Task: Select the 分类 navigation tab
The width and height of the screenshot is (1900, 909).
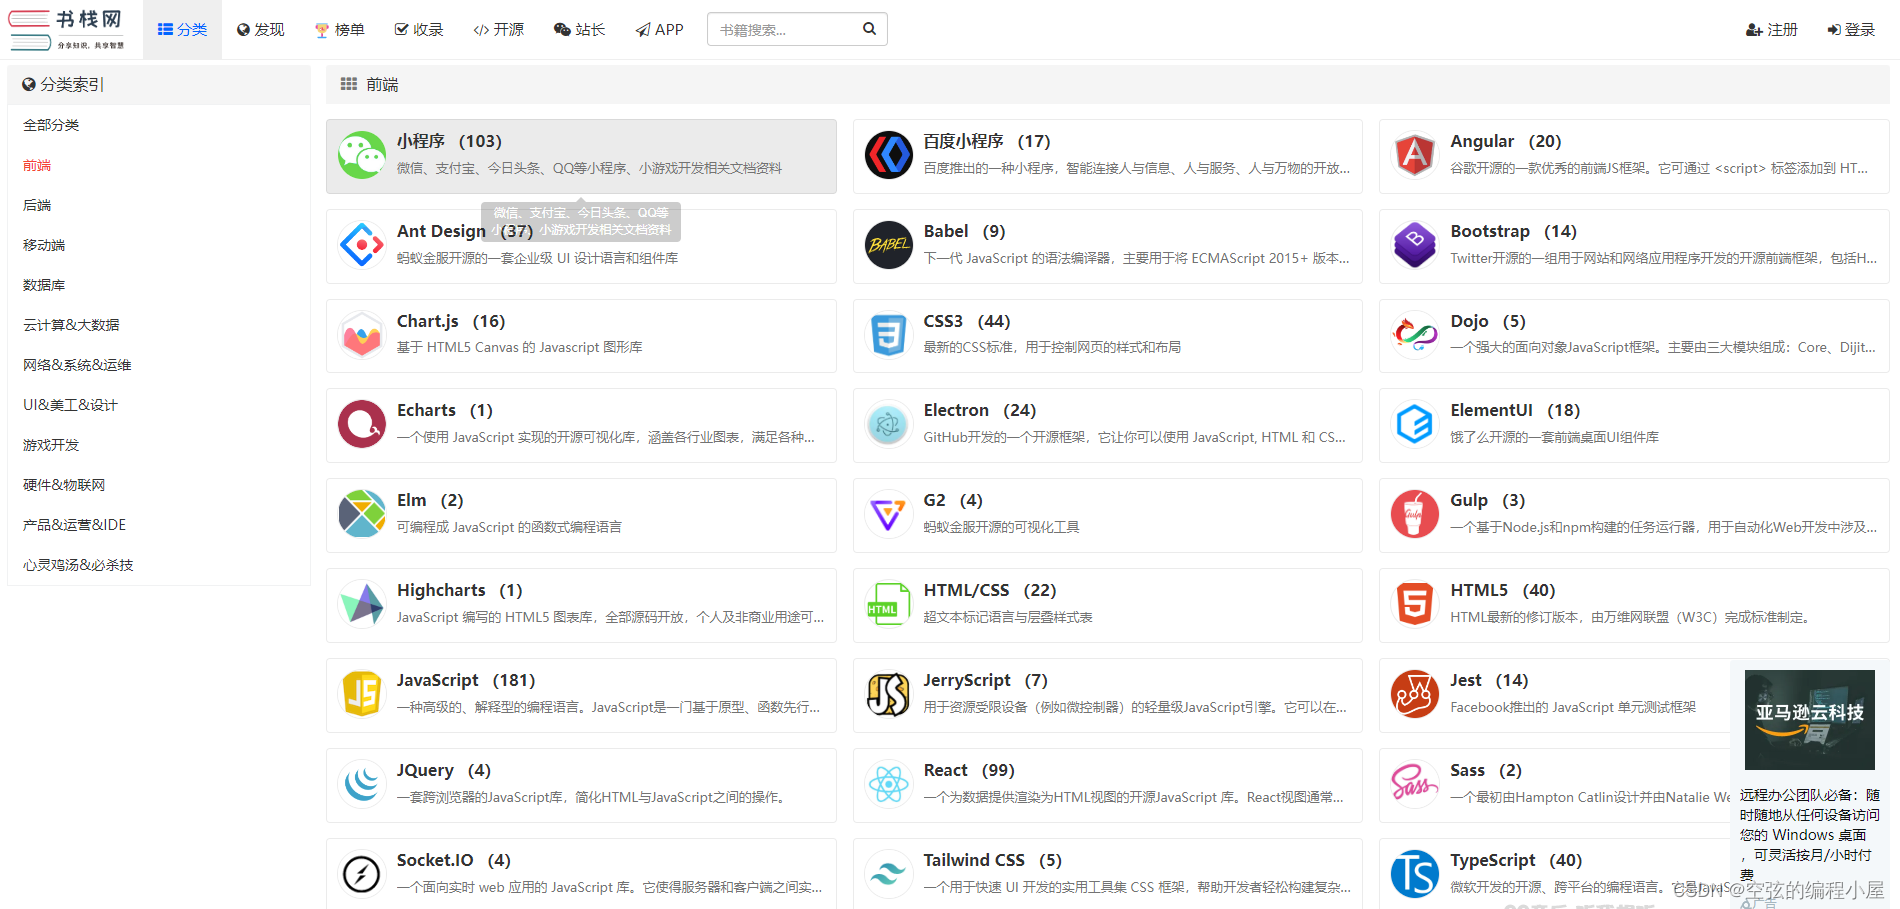Action: pos(182,30)
